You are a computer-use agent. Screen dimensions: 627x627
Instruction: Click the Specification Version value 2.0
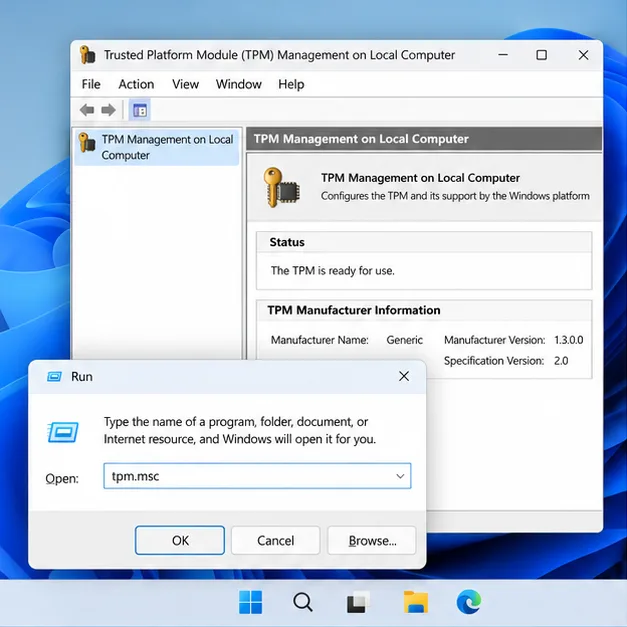[x=561, y=361]
